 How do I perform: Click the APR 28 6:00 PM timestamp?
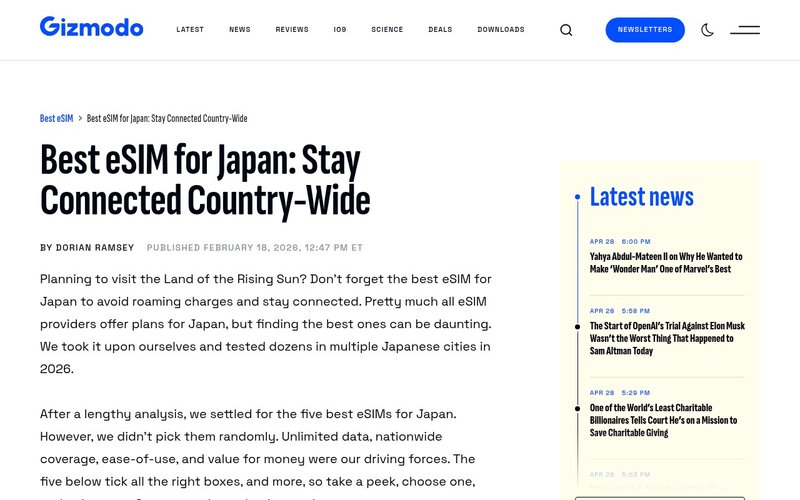620,242
